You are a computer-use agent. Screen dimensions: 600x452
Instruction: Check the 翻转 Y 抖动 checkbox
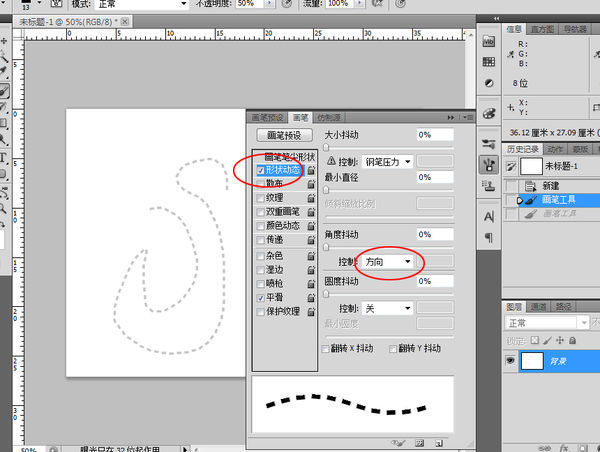393,349
